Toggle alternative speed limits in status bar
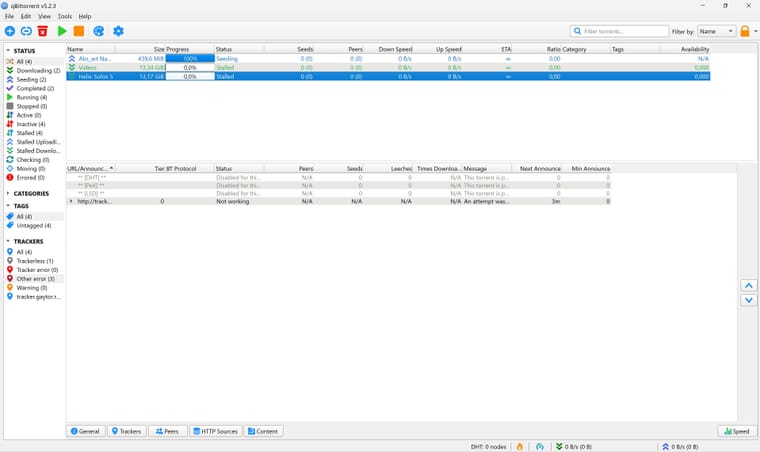This screenshot has height=452, width=760. pos(539,447)
